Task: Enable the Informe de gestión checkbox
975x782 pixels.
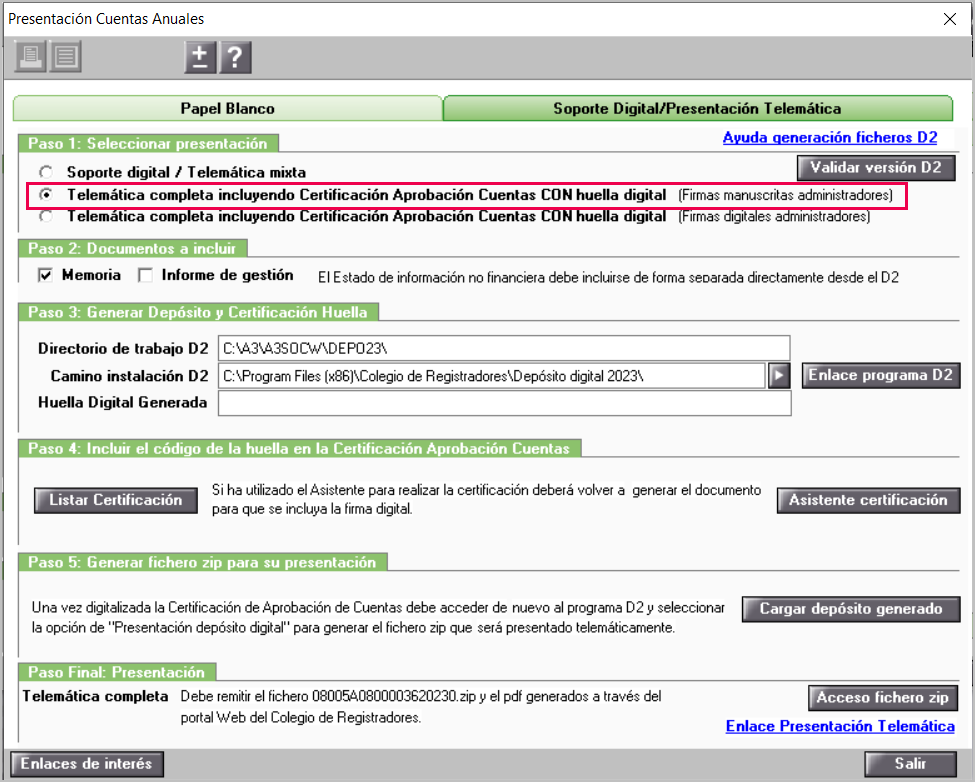Action: pyautogui.click(x=146, y=275)
